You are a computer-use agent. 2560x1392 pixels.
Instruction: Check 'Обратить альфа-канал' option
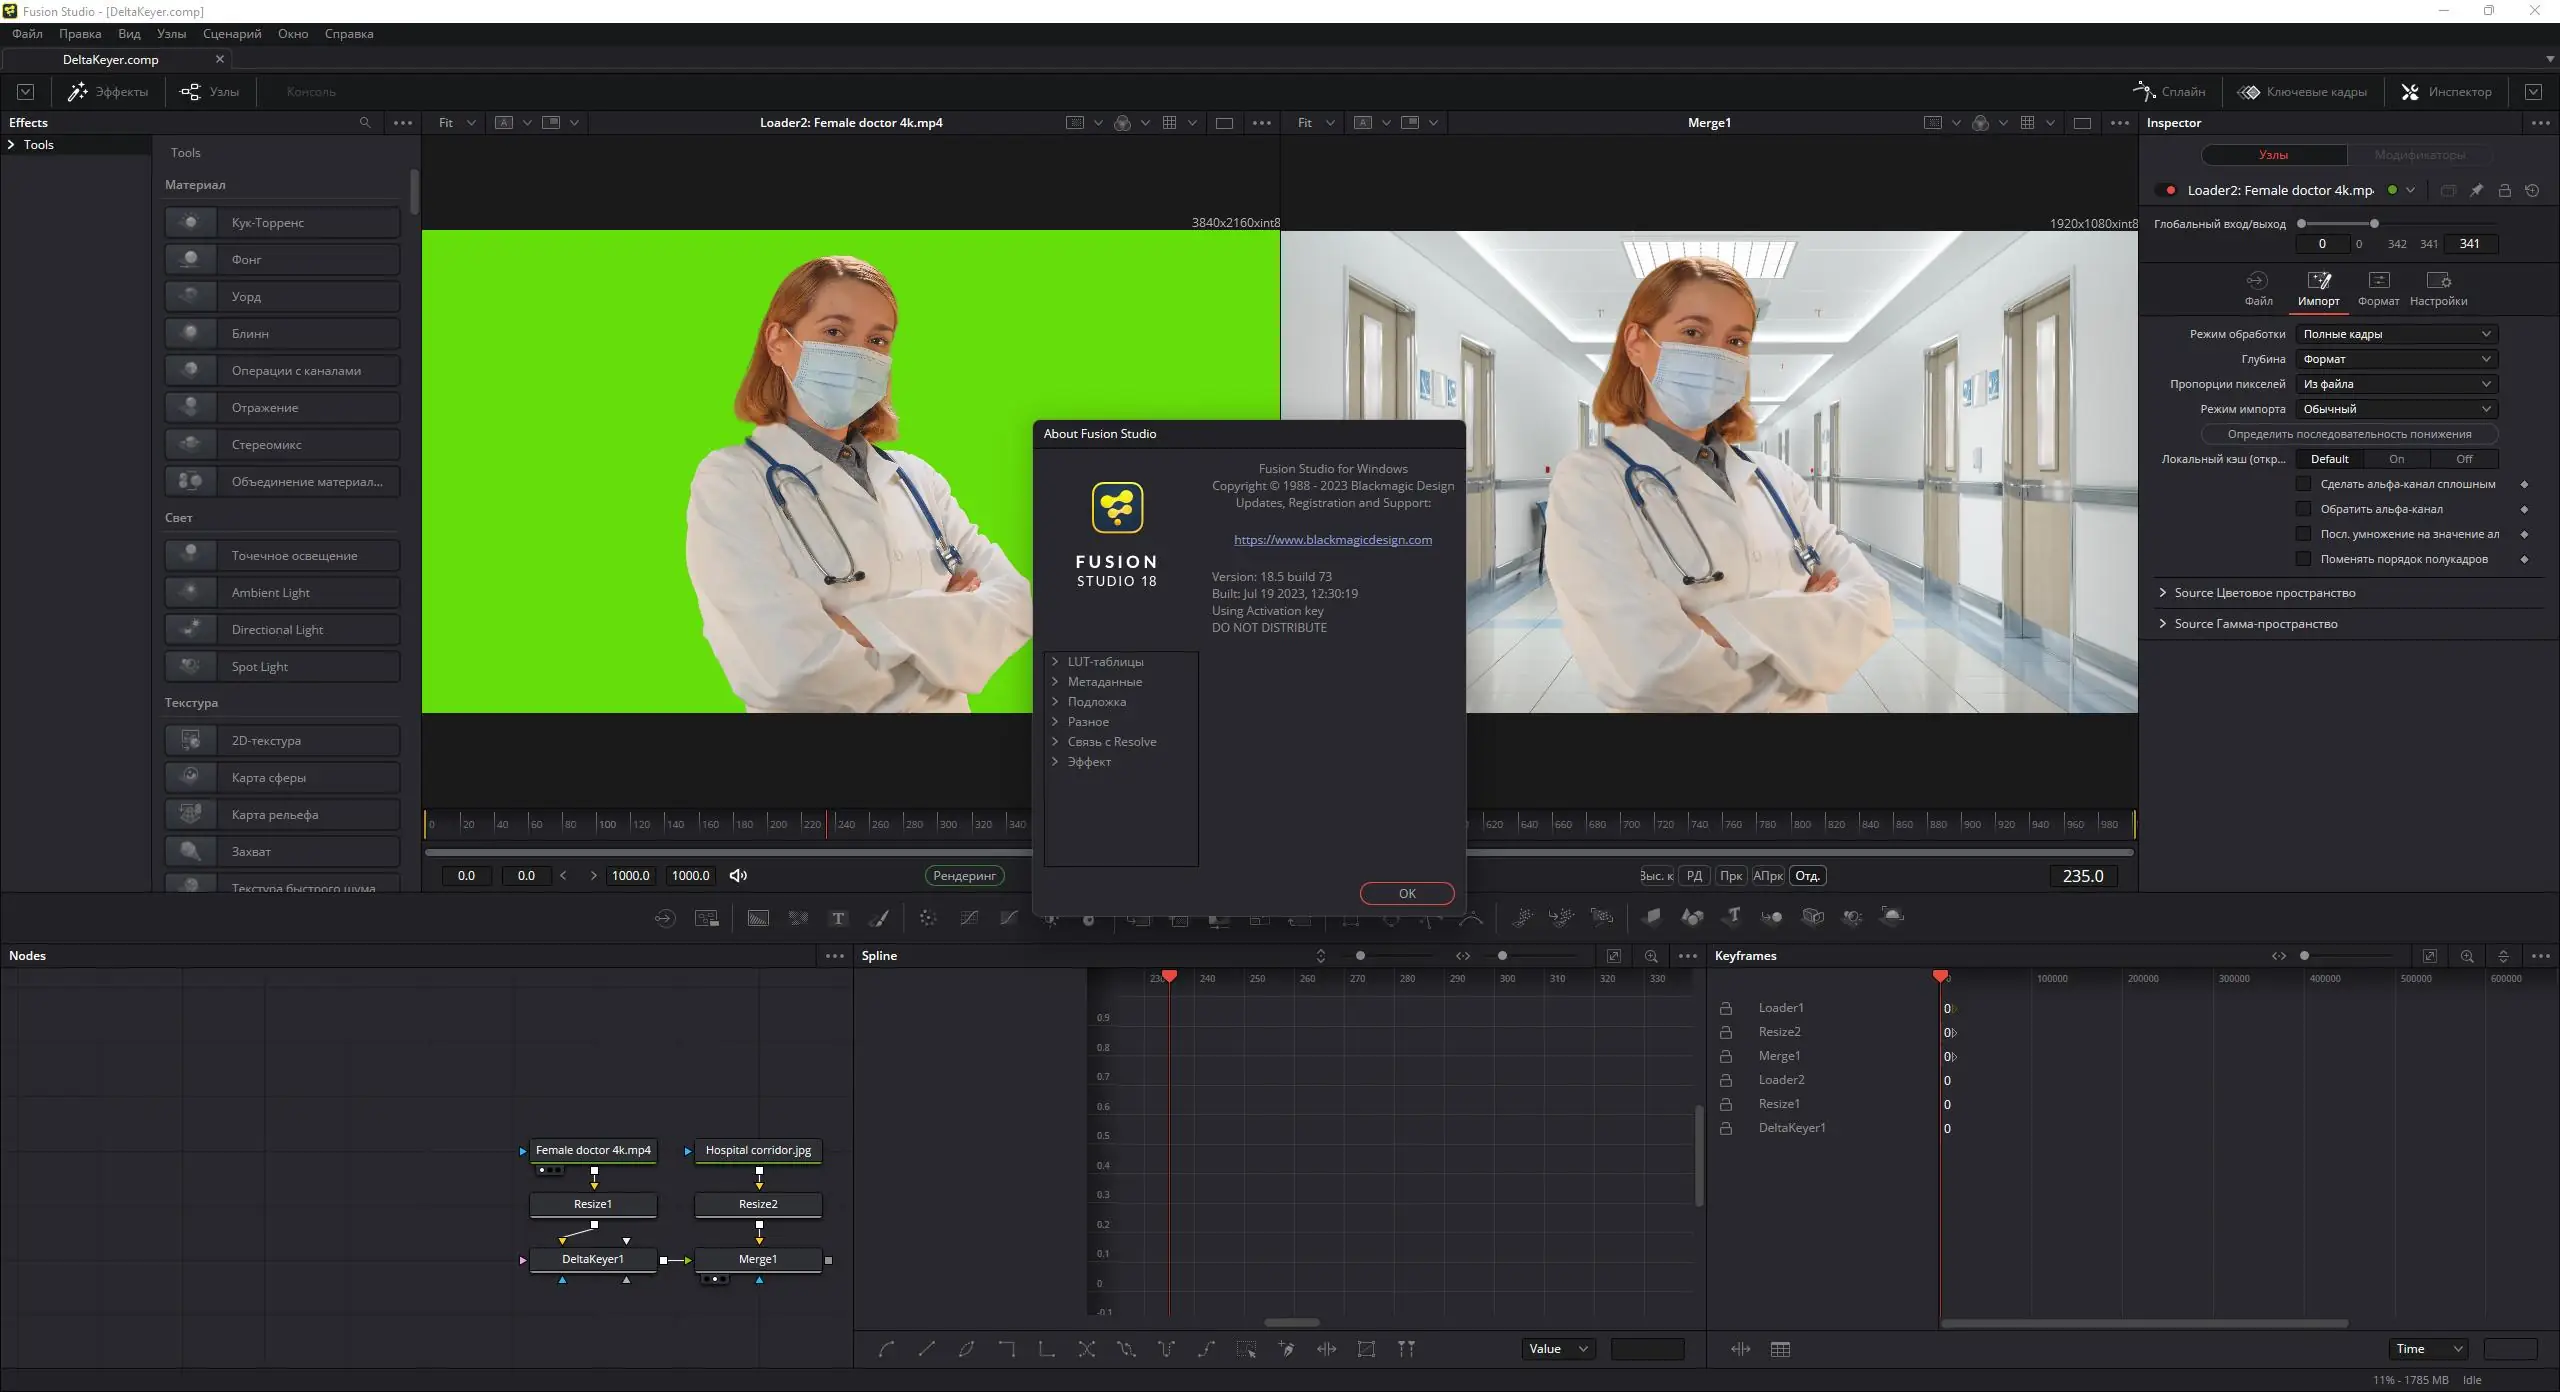tap(2303, 510)
